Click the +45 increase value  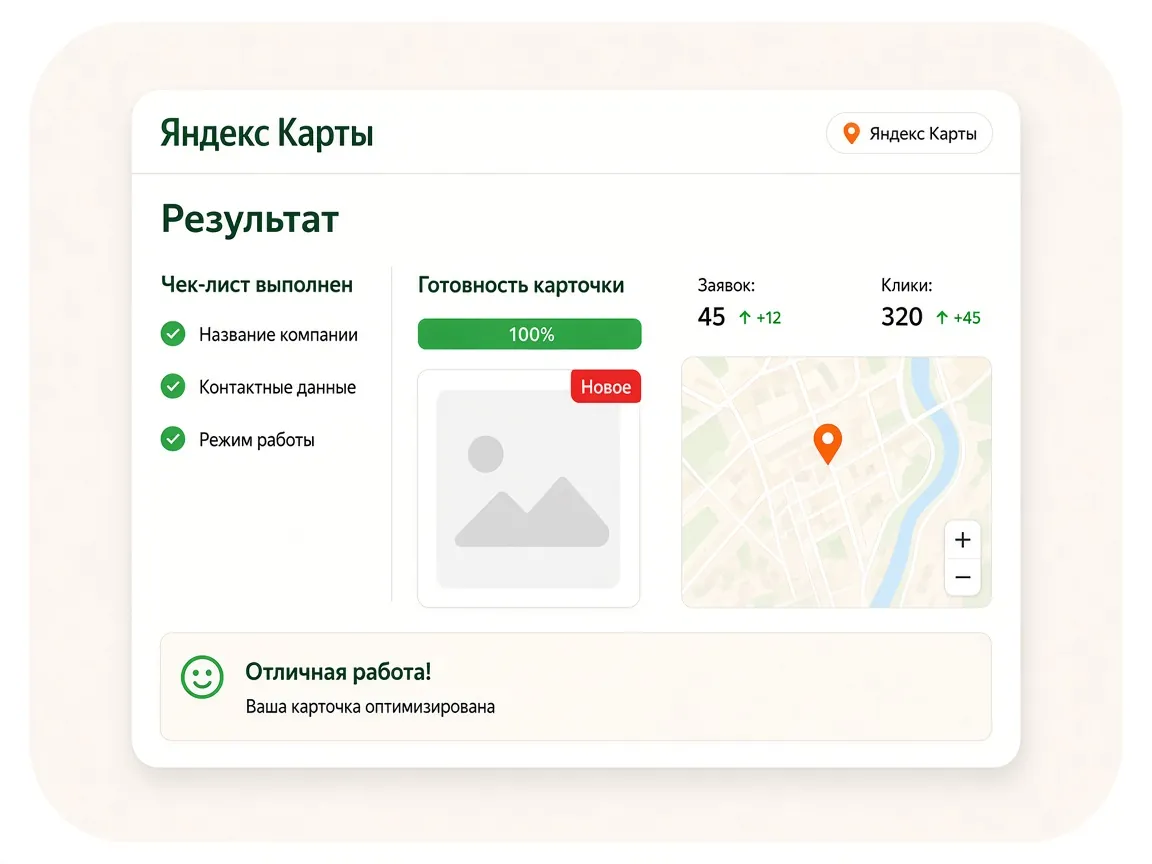pyautogui.click(x=967, y=317)
